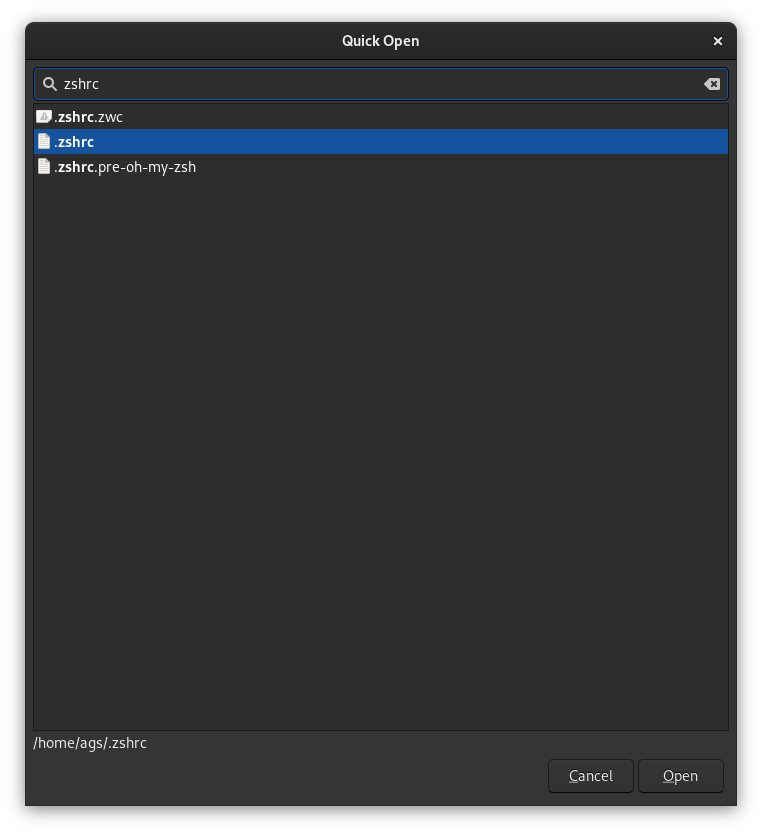The height and width of the screenshot is (834, 762).
Task: Select the .zshrc.zwc result
Action: pyautogui.click(x=381, y=116)
